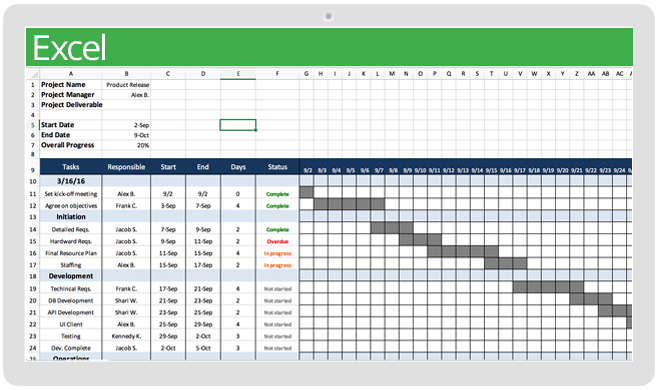Click the Gantt bar for Staffing
Screen dimensions: 660x390
coord(506,263)
